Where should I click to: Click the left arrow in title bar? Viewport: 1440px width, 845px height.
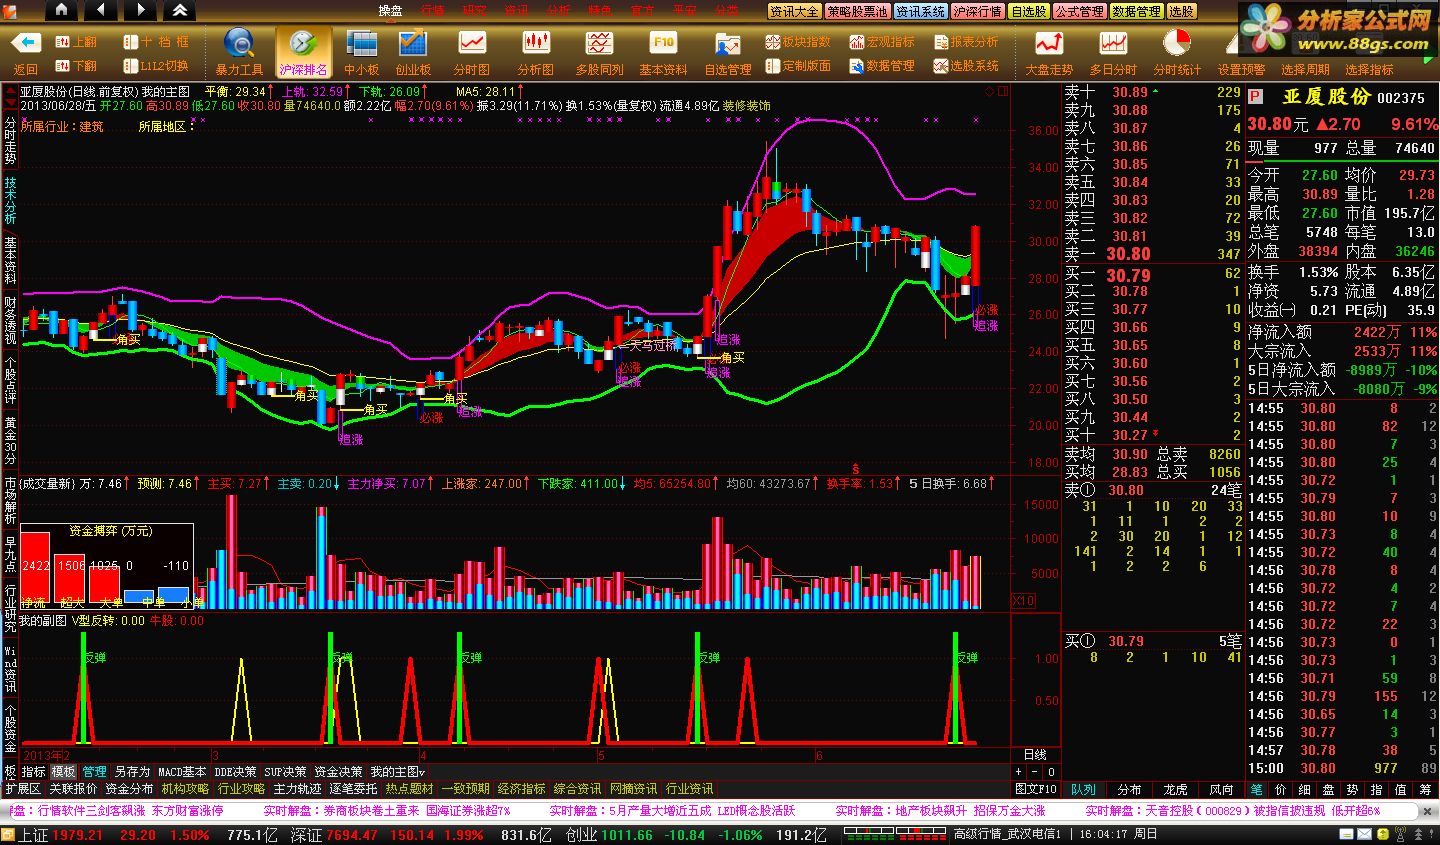coord(100,10)
